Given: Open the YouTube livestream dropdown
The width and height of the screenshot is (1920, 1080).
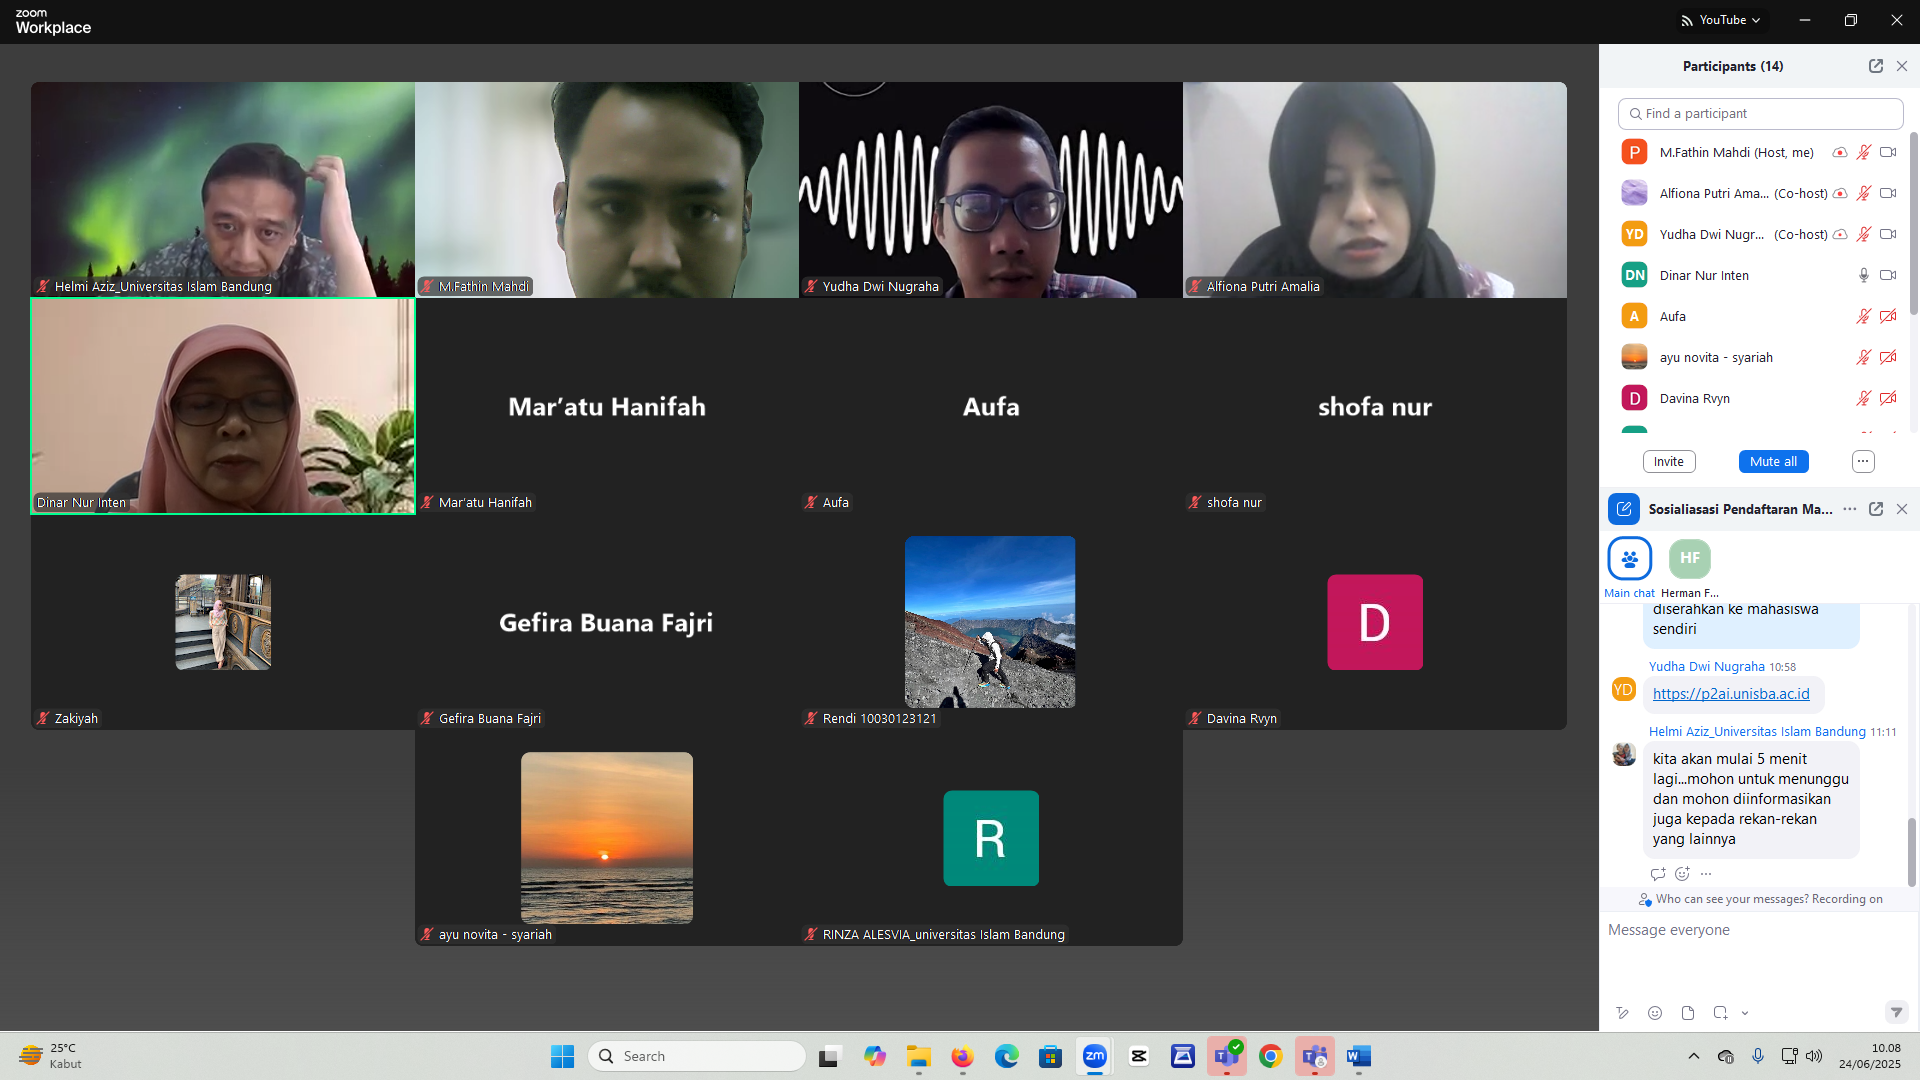Looking at the screenshot, I should pyautogui.click(x=1720, y=20).
